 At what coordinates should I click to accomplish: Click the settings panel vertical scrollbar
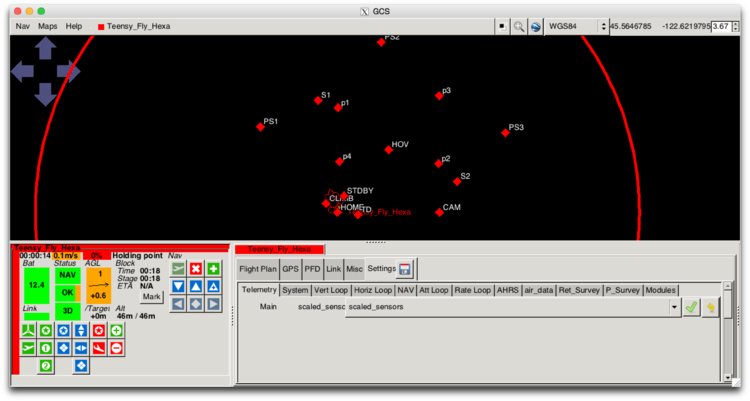(728, 331)
